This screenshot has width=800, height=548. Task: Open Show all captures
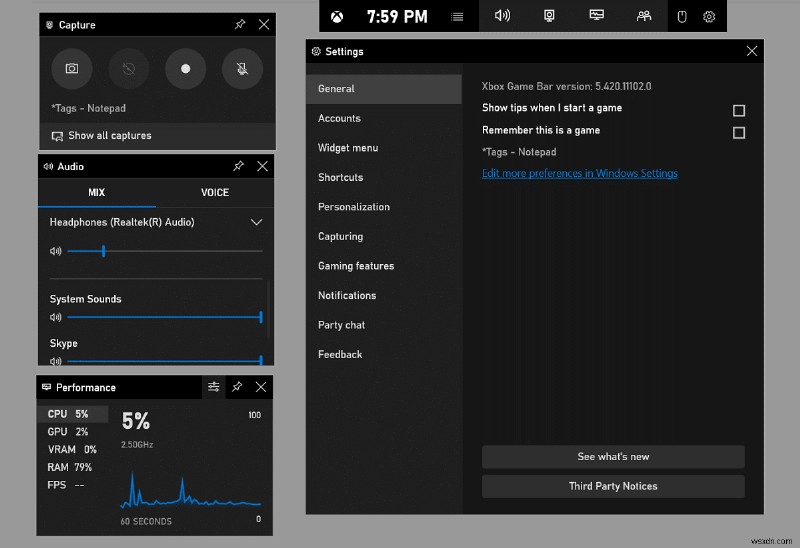point(157,136)
